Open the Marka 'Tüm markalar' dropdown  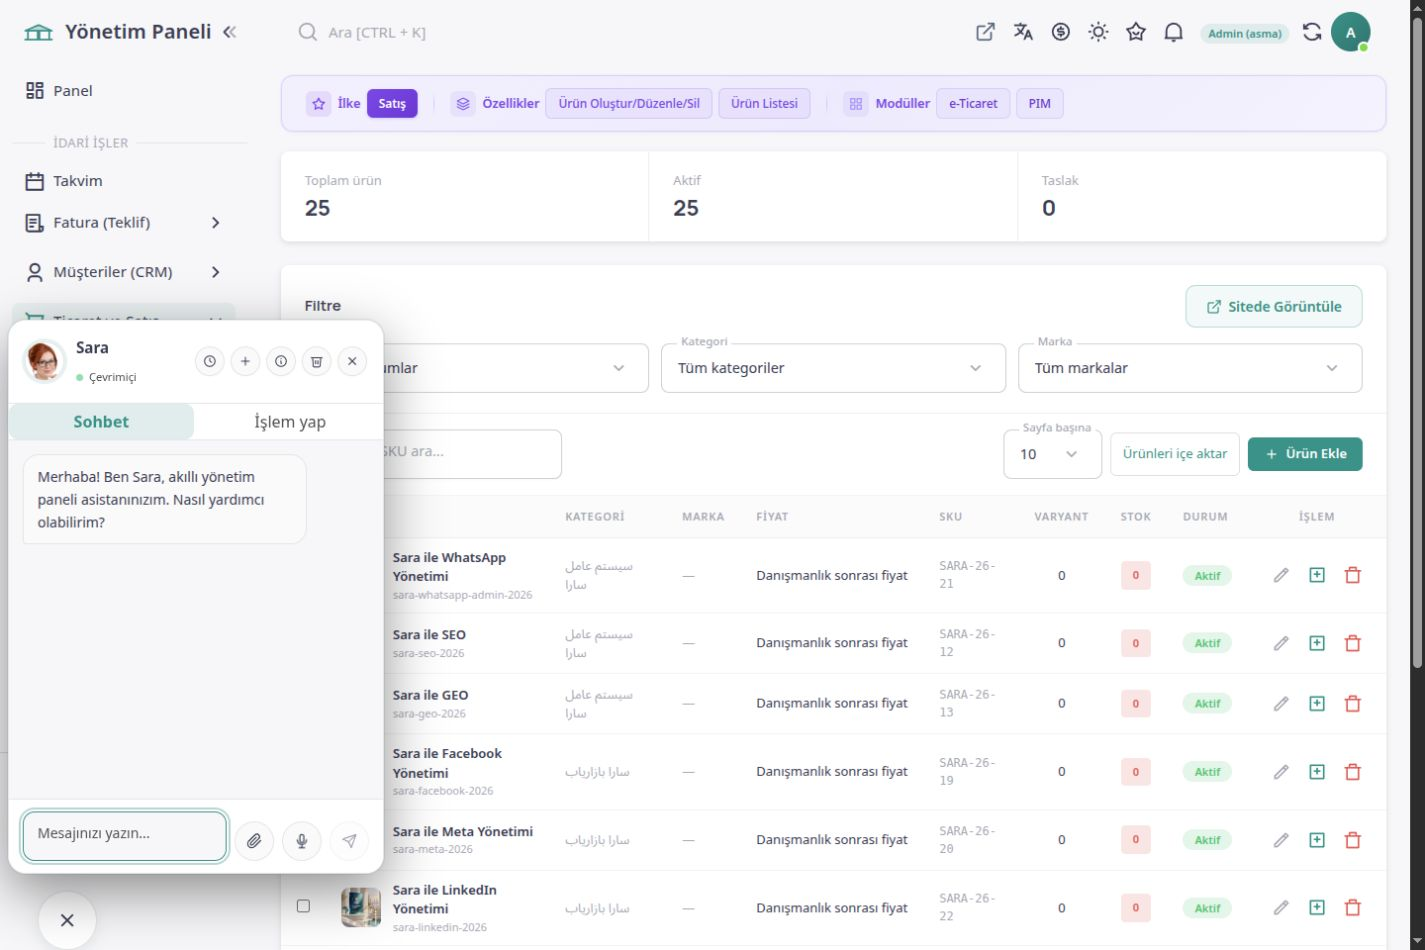[x=1190, y=368]
